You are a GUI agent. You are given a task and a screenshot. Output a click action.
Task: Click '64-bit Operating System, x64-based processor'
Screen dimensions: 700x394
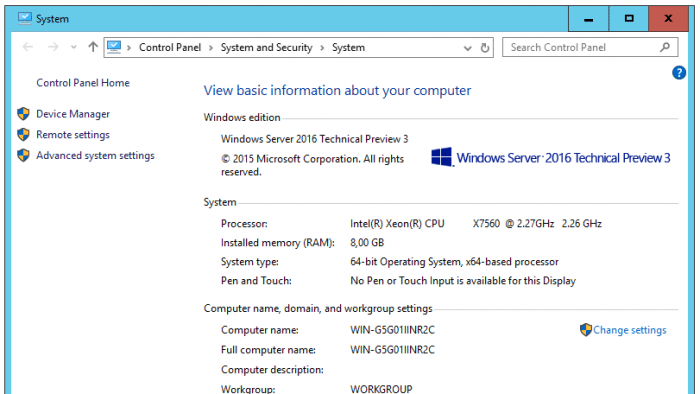click(454, 261)
